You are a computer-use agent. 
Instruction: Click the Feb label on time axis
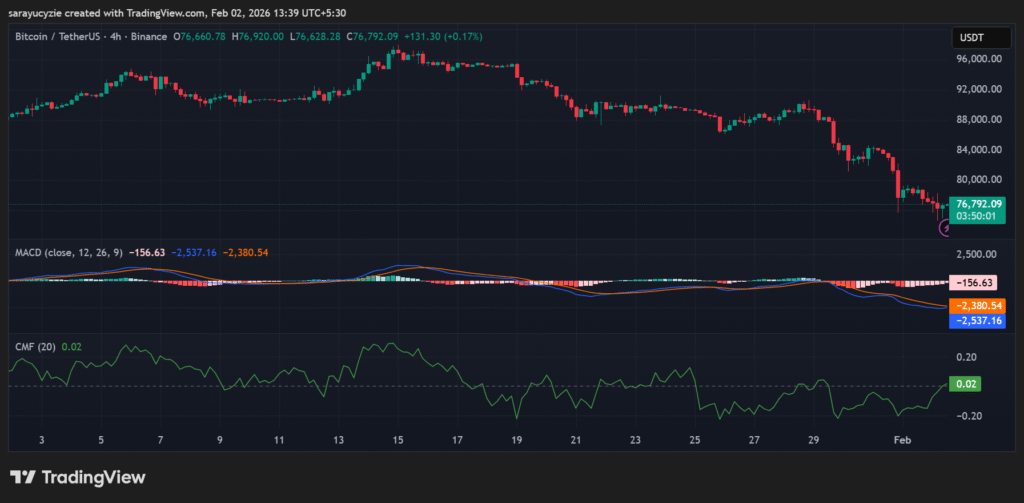point(902,440)
